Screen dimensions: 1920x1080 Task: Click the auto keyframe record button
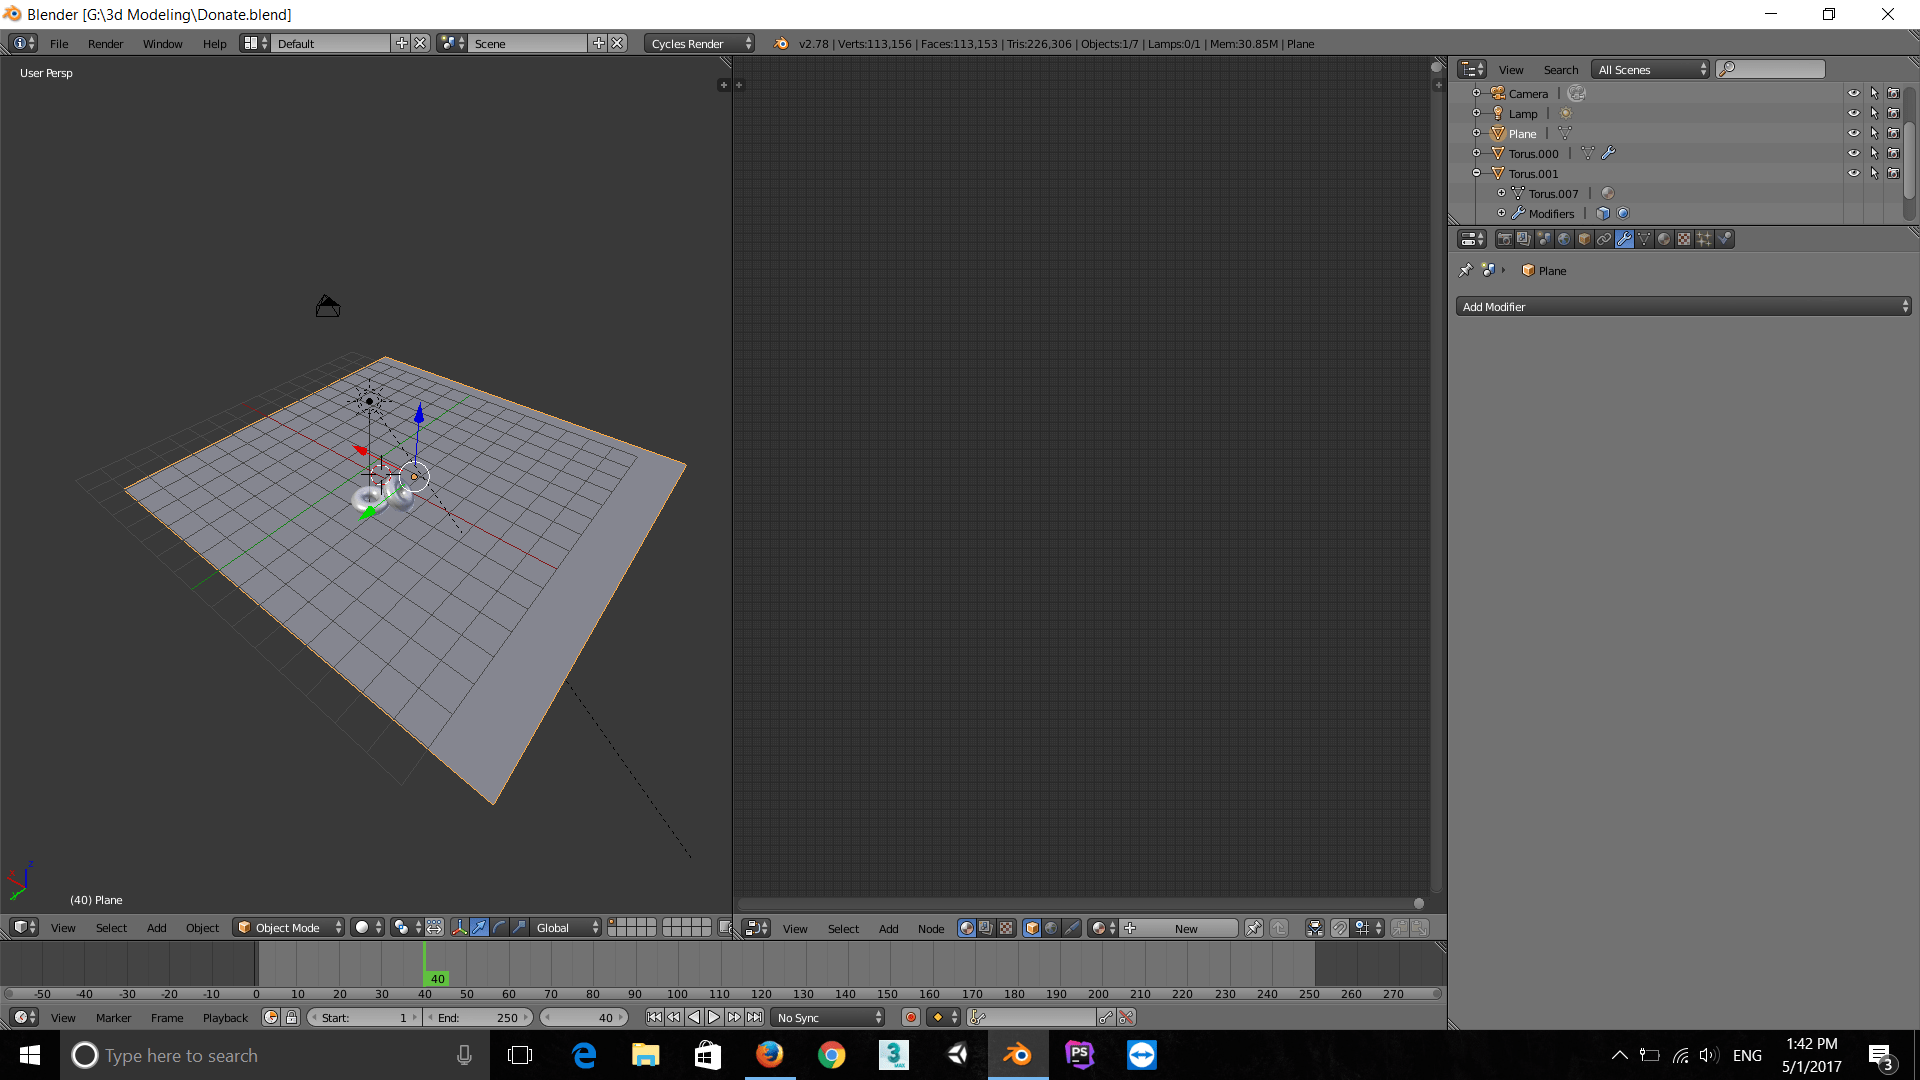(x=910, y=1017)
